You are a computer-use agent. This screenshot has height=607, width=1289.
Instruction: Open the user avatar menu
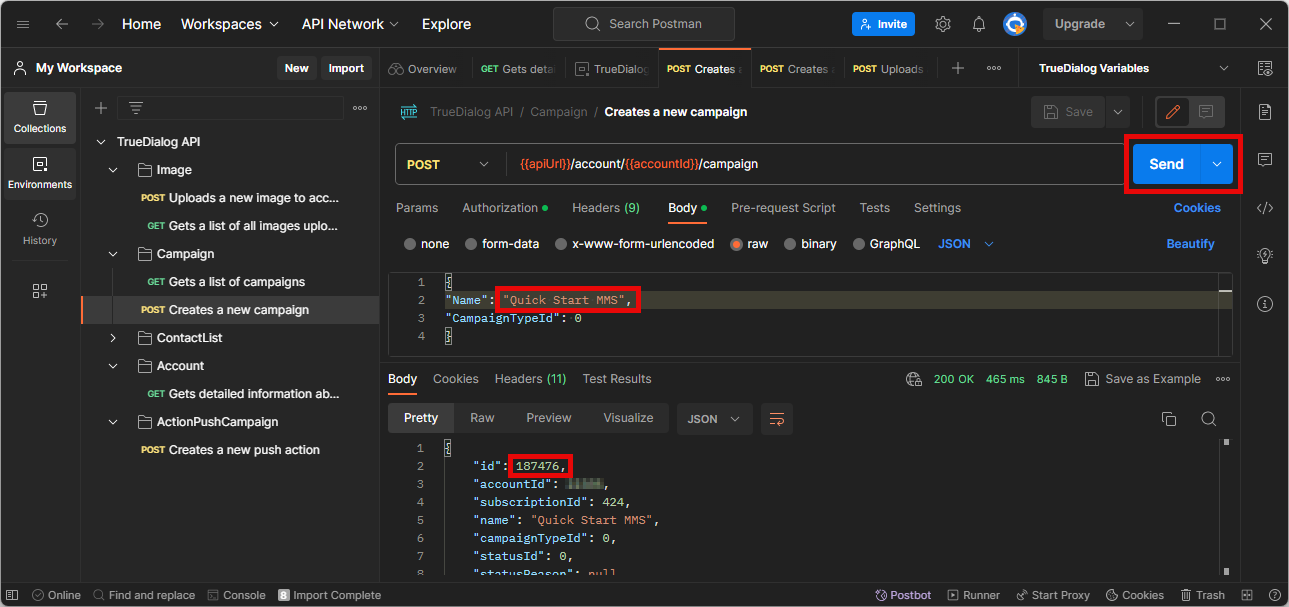click(1015, 24)
